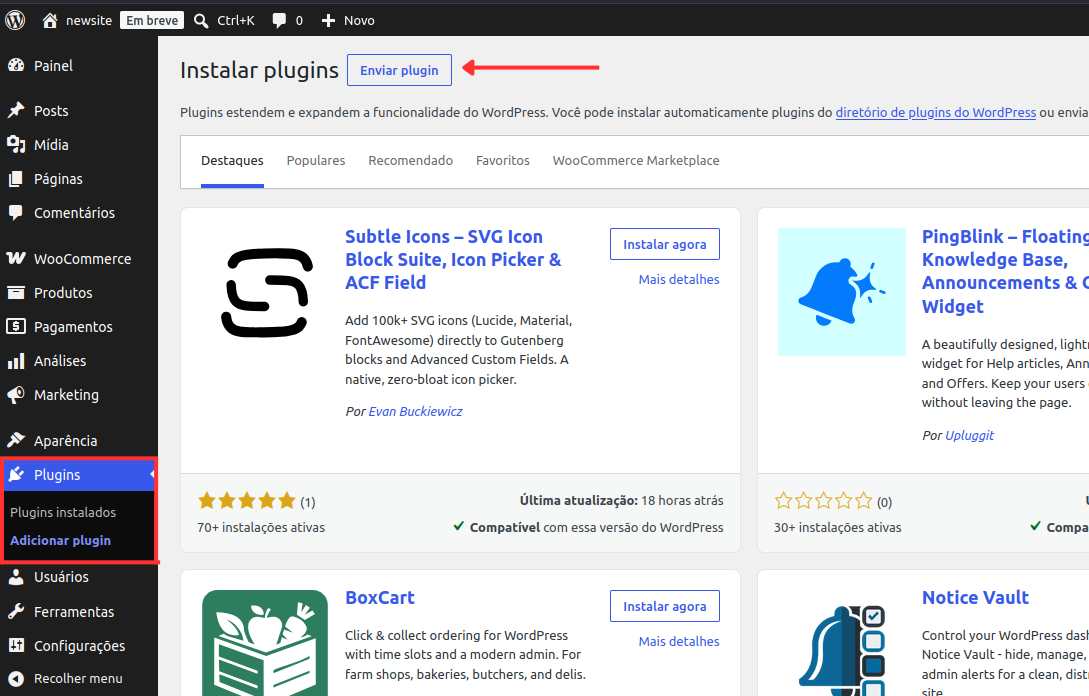This screenshot has height=696, width=1089.
Task: Click the plus Novo icon
Action: tap(328, 21)
